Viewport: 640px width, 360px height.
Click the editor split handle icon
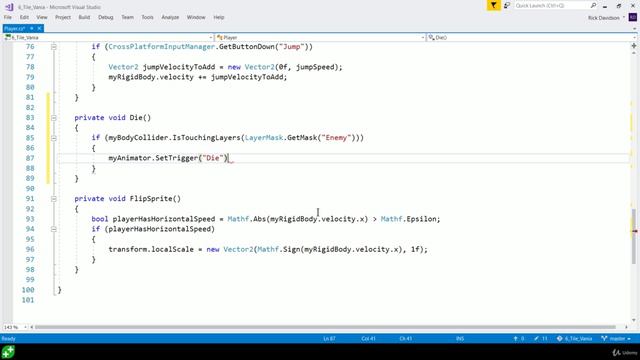click(x=633, y=46)
